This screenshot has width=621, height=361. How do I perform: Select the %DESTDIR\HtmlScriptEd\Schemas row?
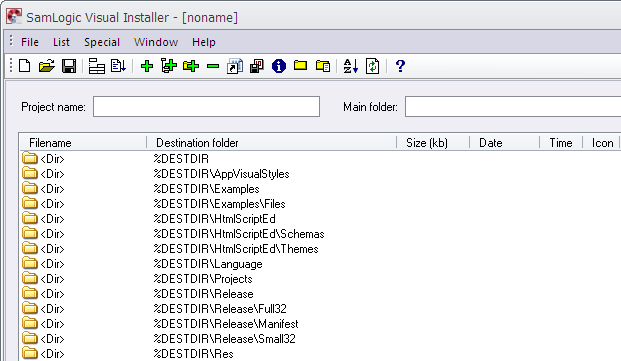pyautogui.click(x=320, y=234)
